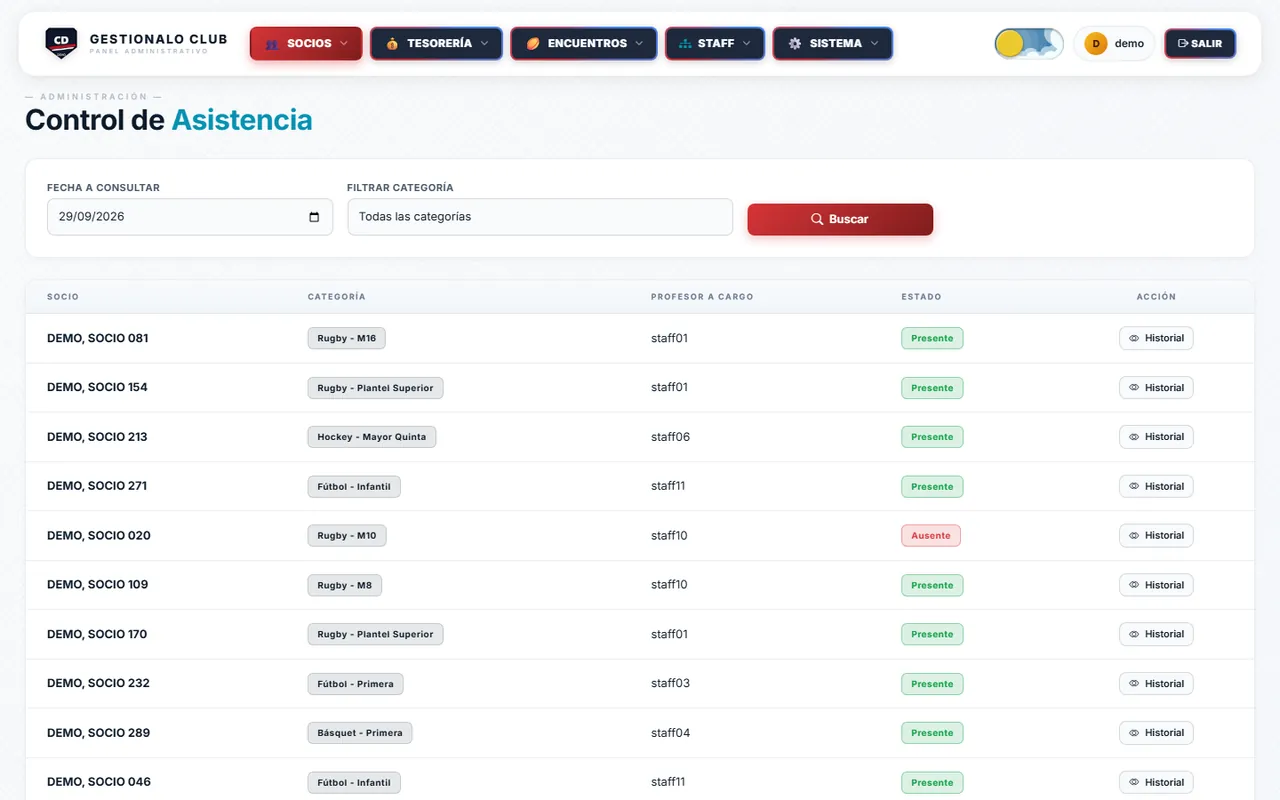Click the eye icon for SOCIO 213

point(1134,437)
